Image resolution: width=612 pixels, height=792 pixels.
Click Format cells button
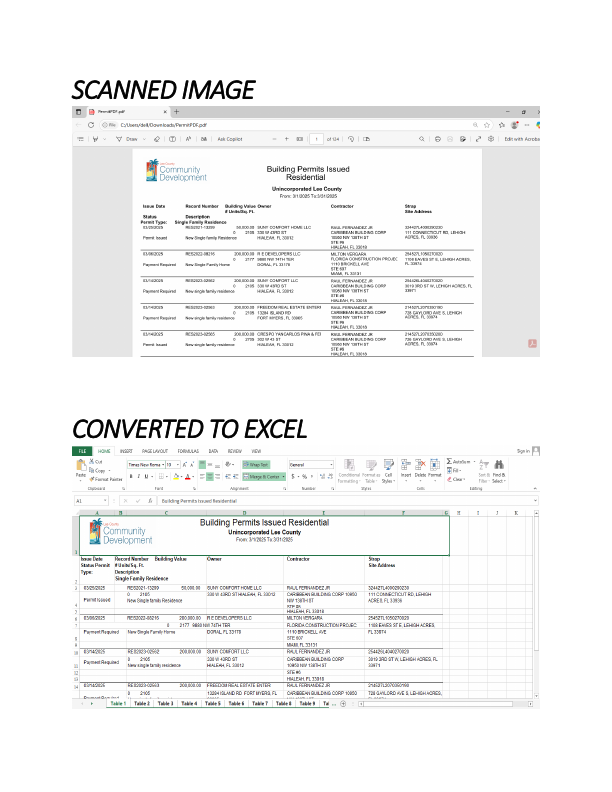tap(435, 468)
